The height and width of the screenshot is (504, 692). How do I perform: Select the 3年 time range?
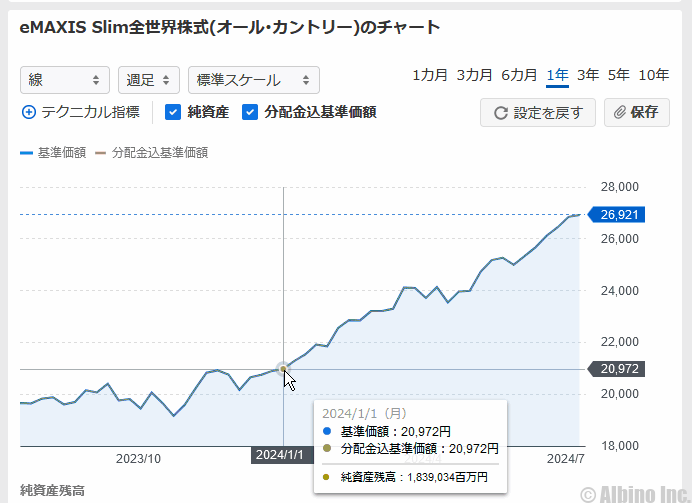(587, 75)
